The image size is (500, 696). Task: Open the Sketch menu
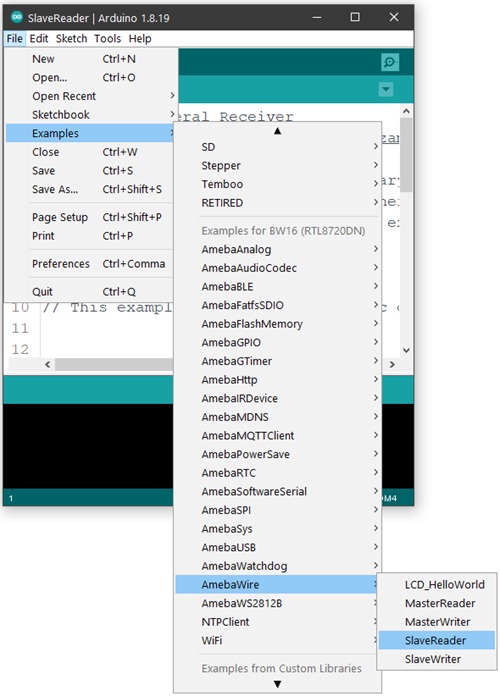(x=71, y=39)
